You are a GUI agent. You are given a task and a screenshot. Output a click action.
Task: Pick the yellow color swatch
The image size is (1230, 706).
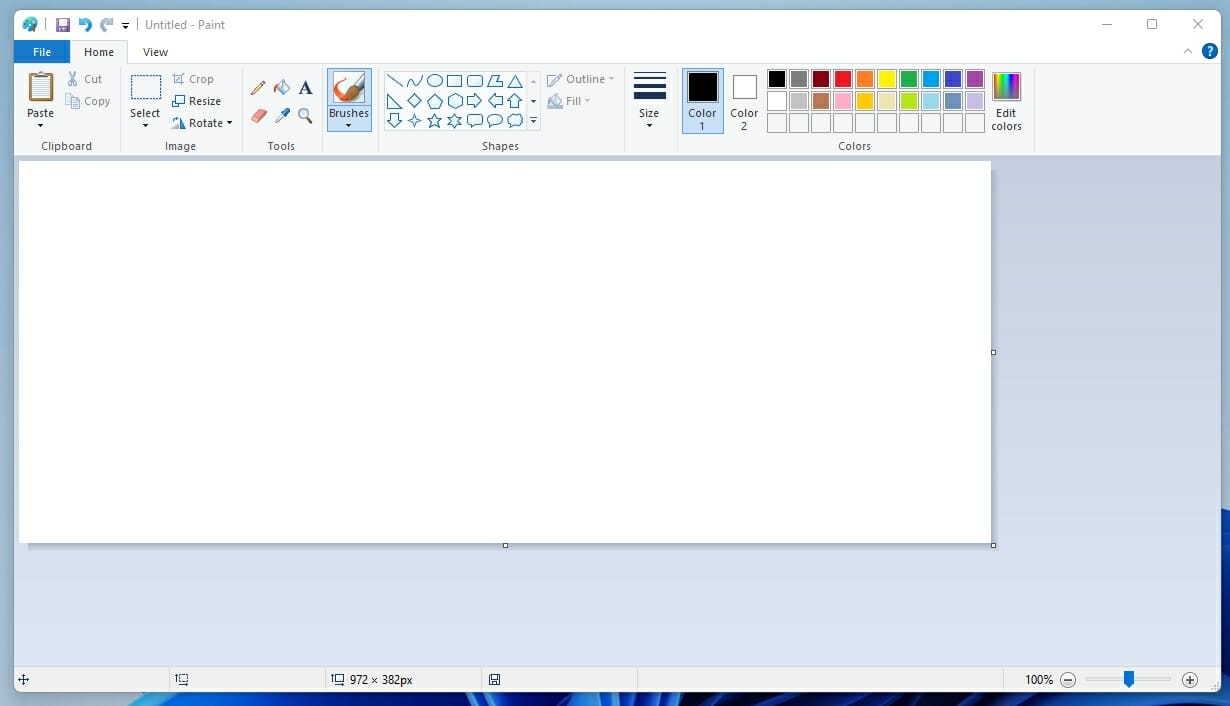[x=887, y=79]
